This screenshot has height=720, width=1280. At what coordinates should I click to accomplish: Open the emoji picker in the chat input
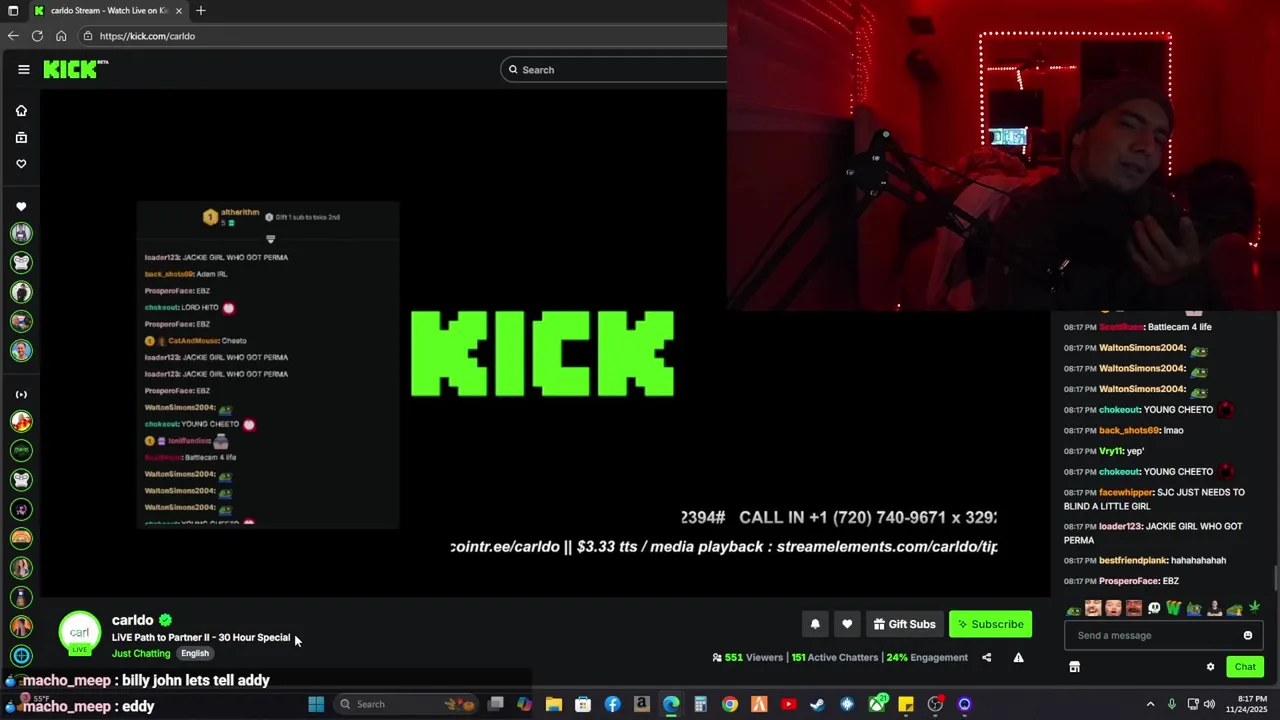click(x=1247, y=635)
